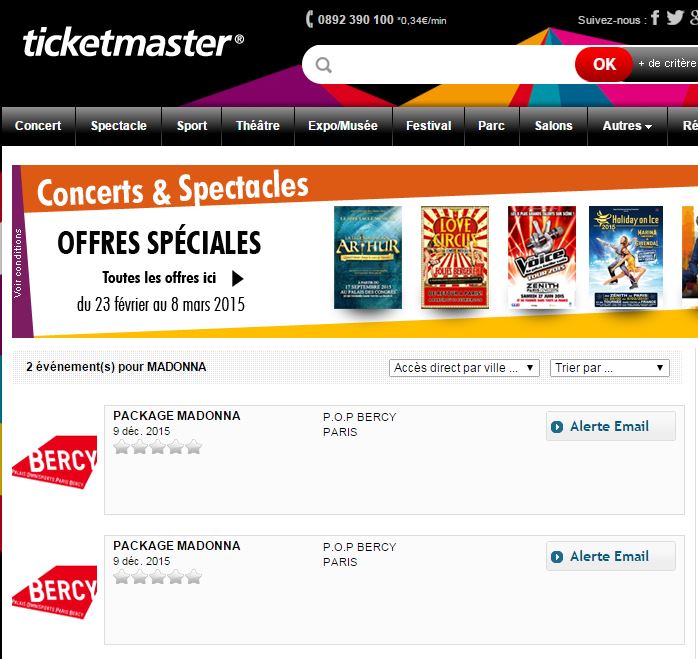This screenshot has width=698, height=659.
Task: Click the red OK search button
Action: point(604,64)
